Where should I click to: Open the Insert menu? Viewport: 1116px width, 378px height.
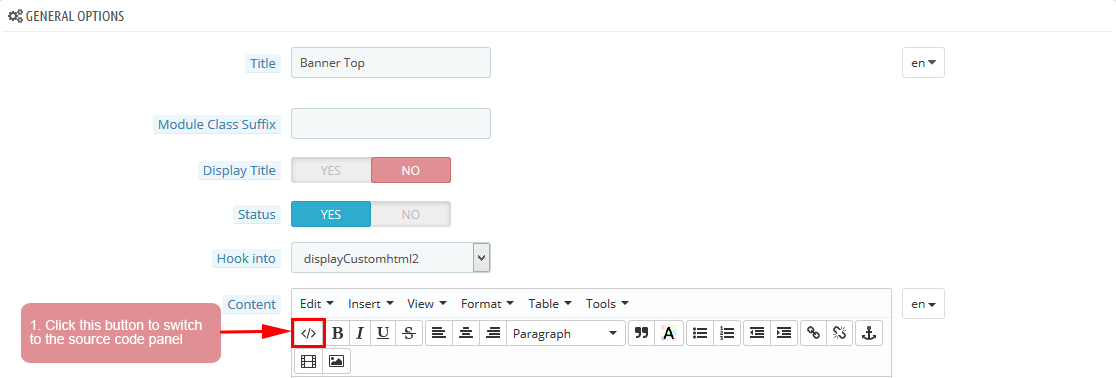click(371, 304)
